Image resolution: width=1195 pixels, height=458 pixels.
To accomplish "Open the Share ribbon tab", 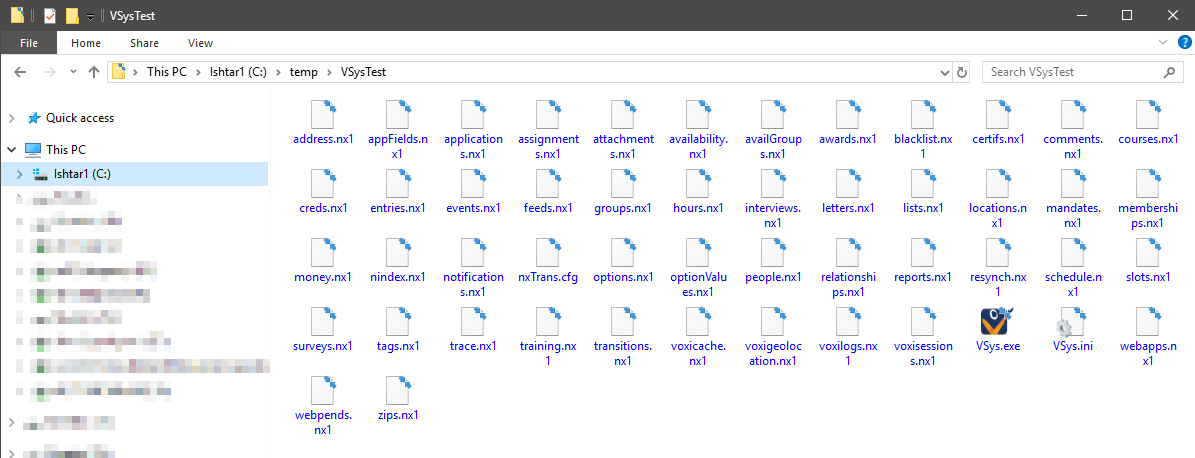I will tap(144, 43).
